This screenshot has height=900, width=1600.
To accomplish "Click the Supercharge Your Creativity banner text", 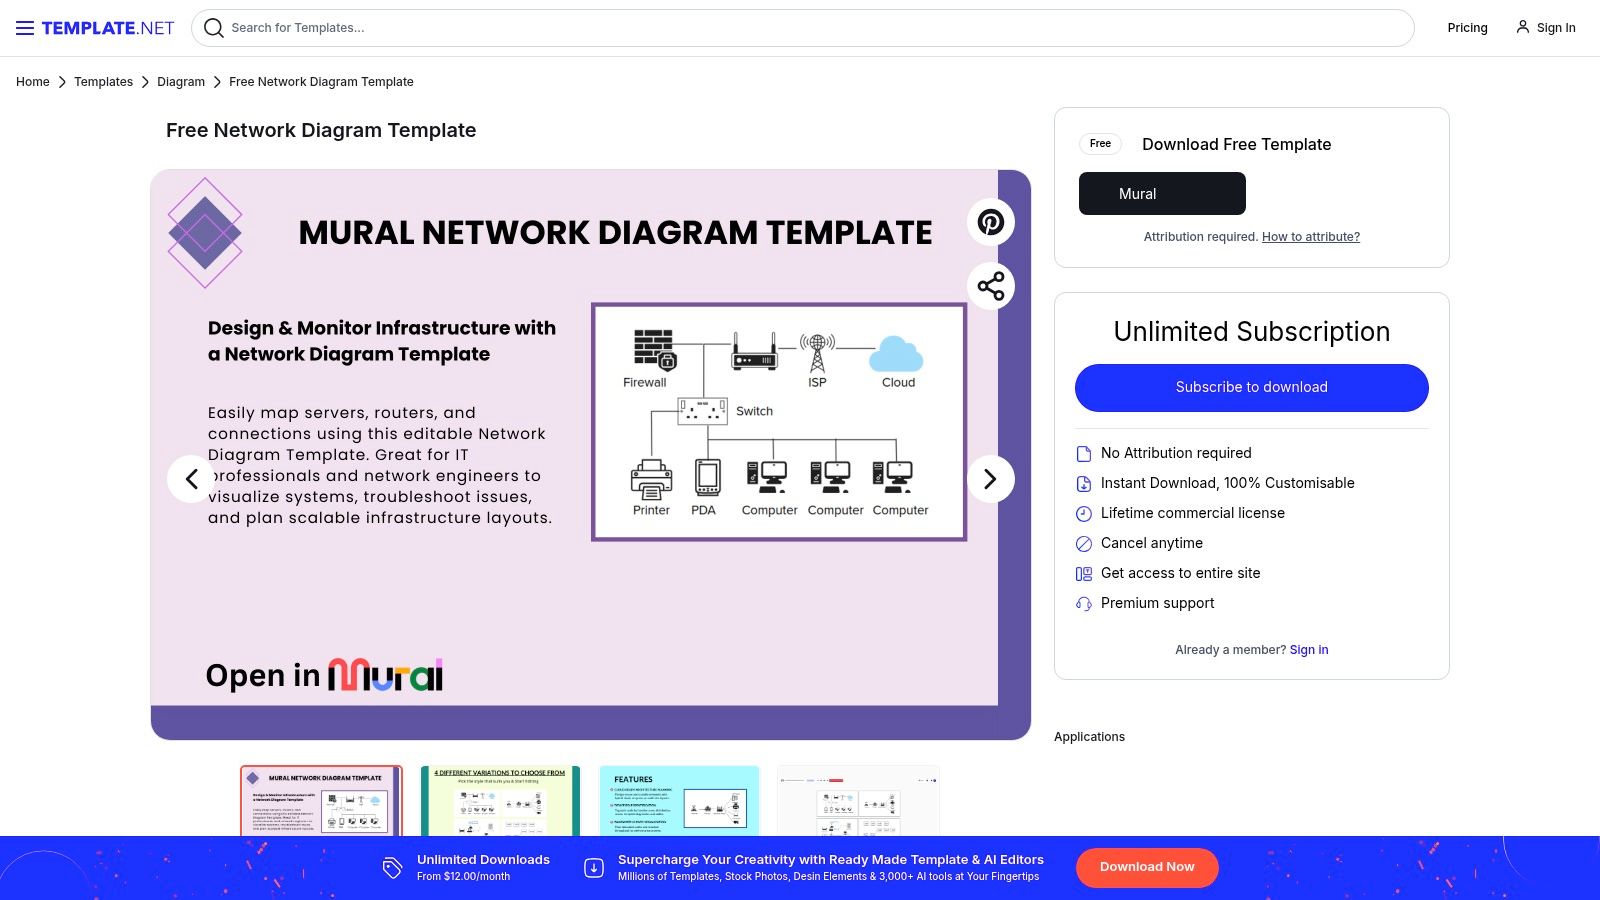I will click(830, 860).
